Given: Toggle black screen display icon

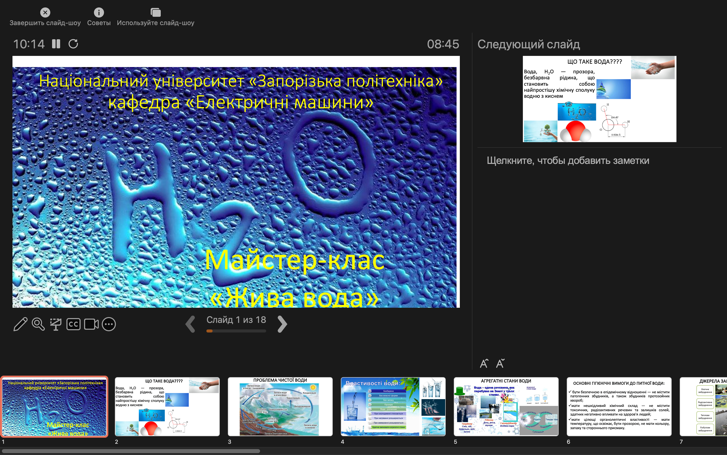Looking at the screenshot, I should pos(56,324).
